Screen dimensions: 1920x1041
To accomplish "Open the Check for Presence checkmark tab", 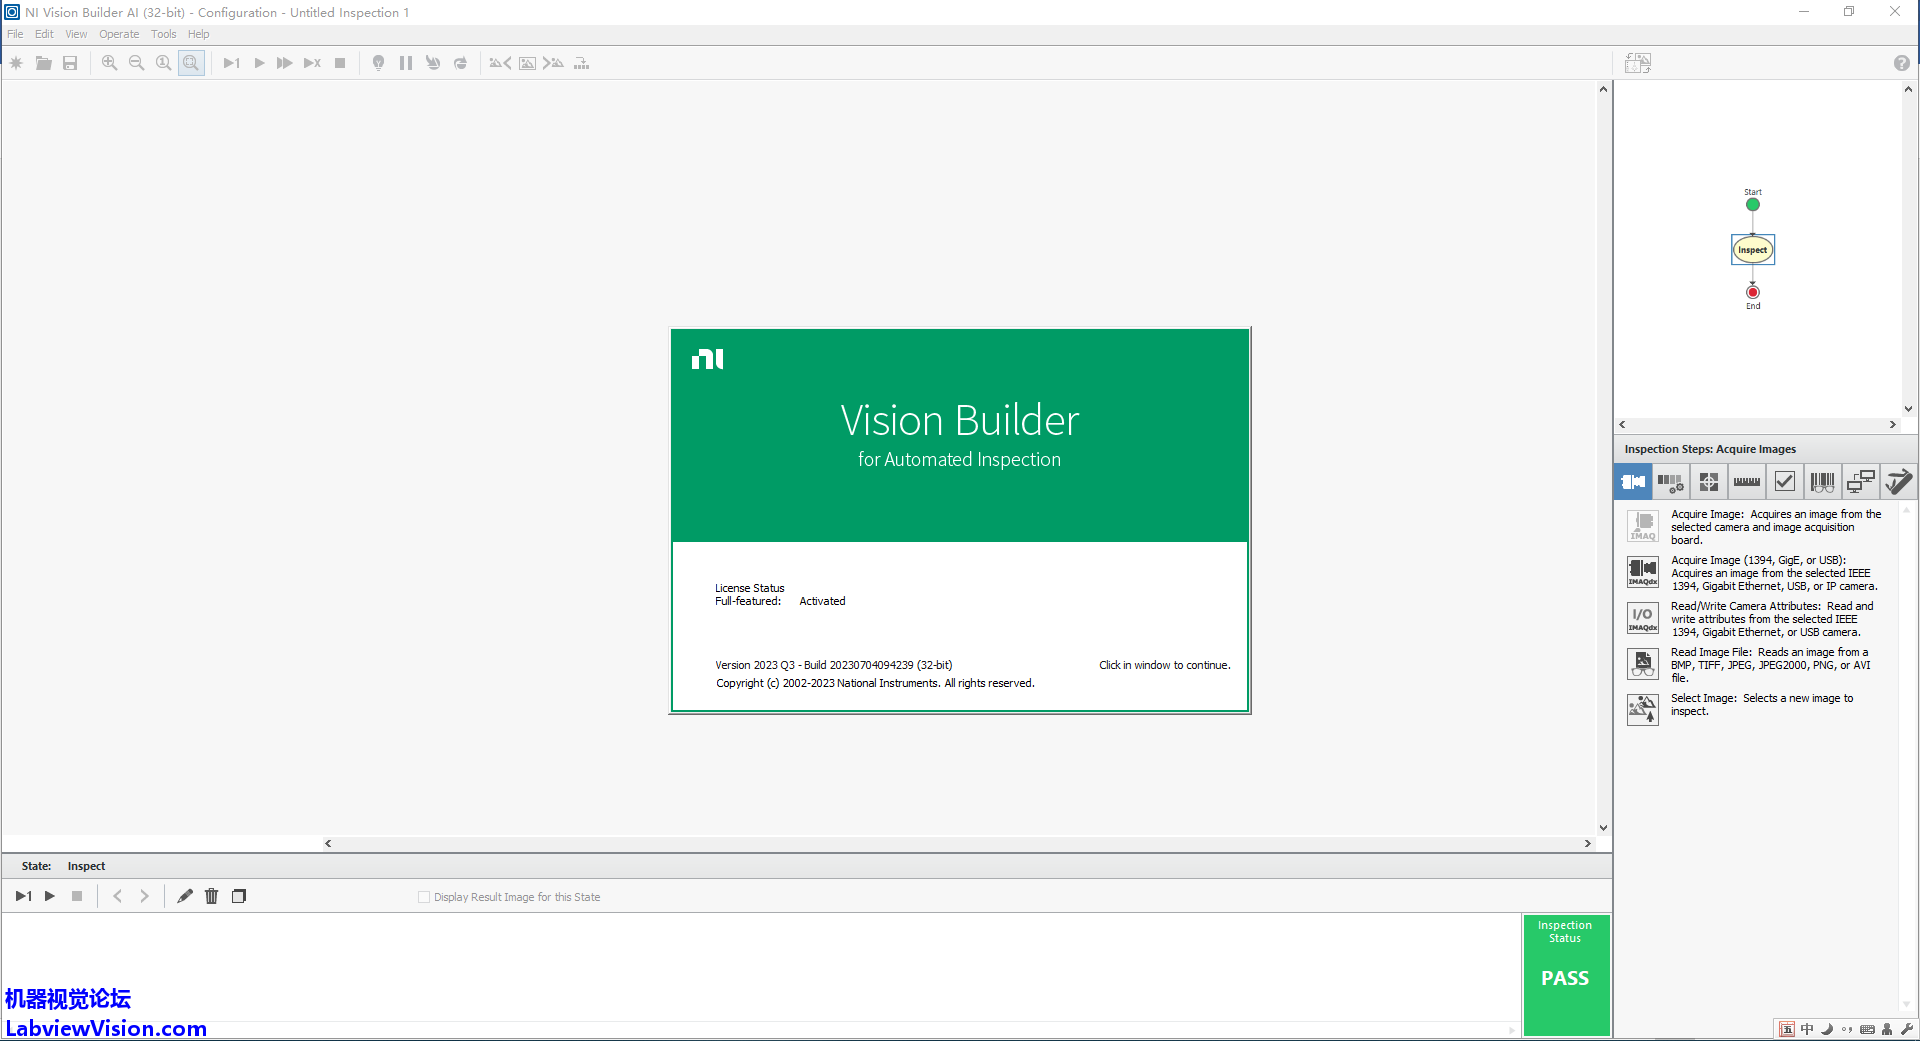I will [x=1785, y=482].
